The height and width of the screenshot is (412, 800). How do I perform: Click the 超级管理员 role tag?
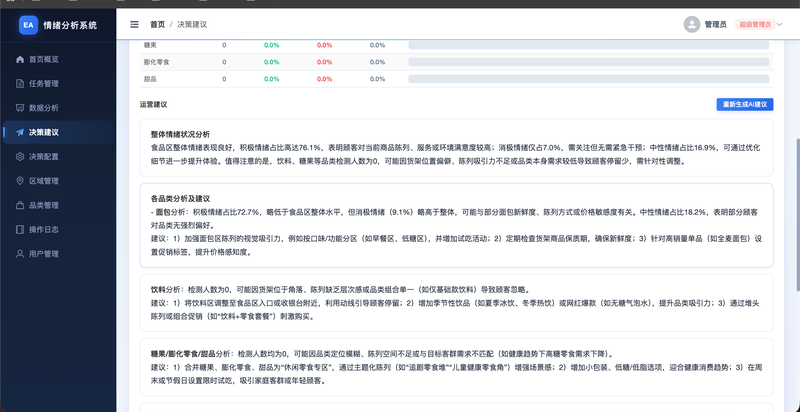click(755, 24)
